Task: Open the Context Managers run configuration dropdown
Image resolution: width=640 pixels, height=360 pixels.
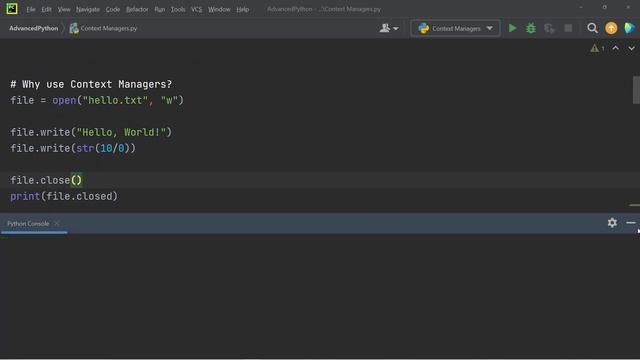Action: [x=456, y=28]
